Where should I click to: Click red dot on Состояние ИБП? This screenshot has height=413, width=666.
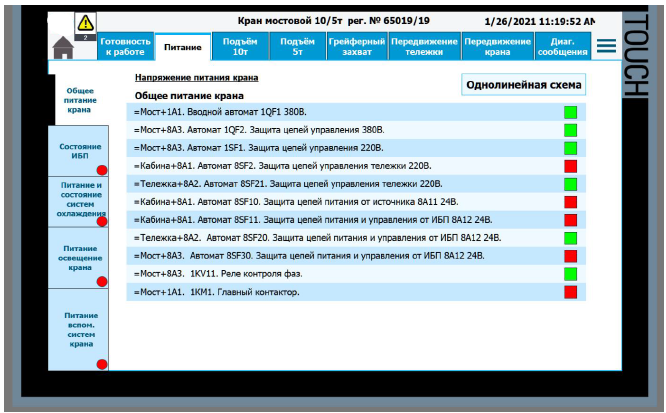coord(102,170)
